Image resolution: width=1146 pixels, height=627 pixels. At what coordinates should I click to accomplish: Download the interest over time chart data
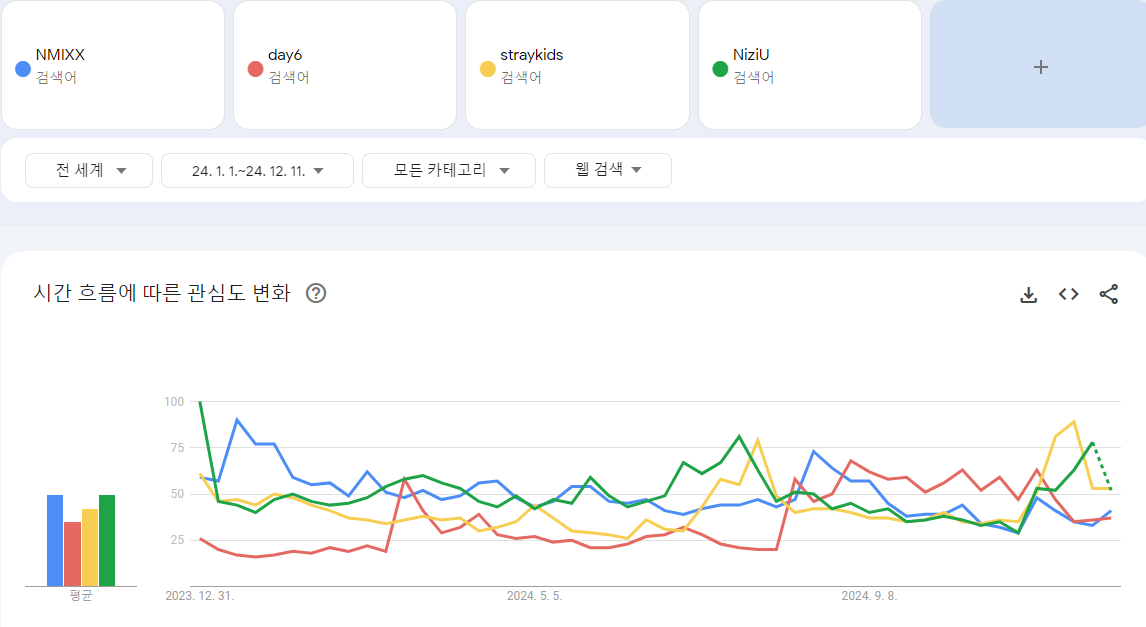1028,294
